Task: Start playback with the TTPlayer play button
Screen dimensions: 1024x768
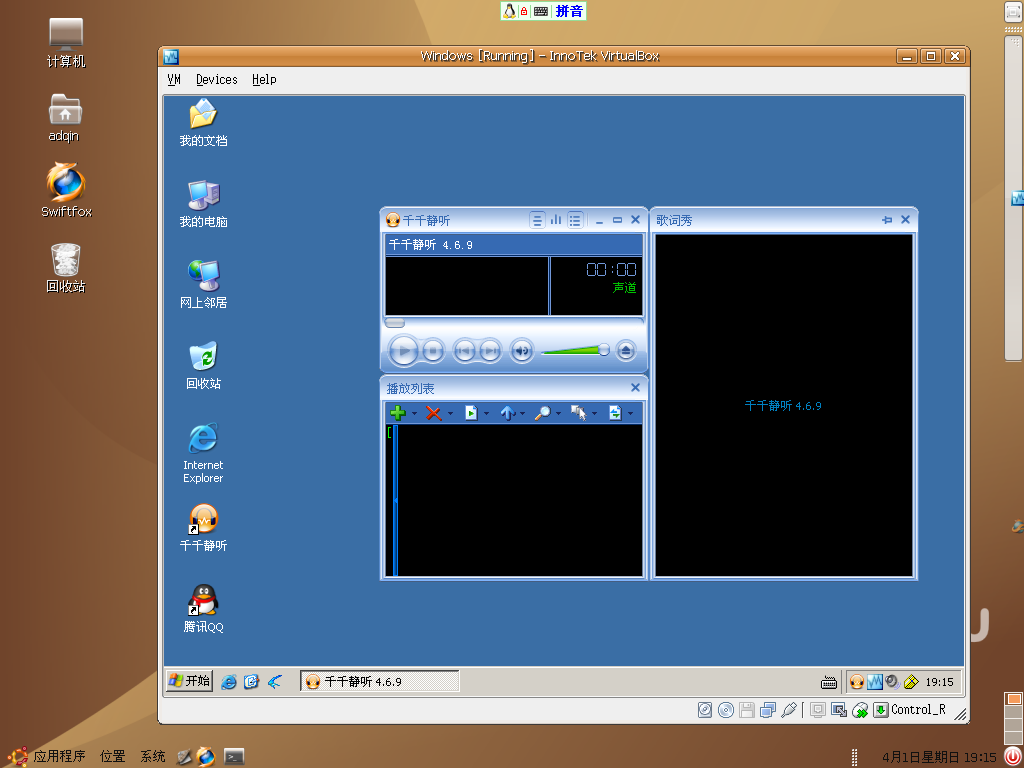Action: pos(403,351)
